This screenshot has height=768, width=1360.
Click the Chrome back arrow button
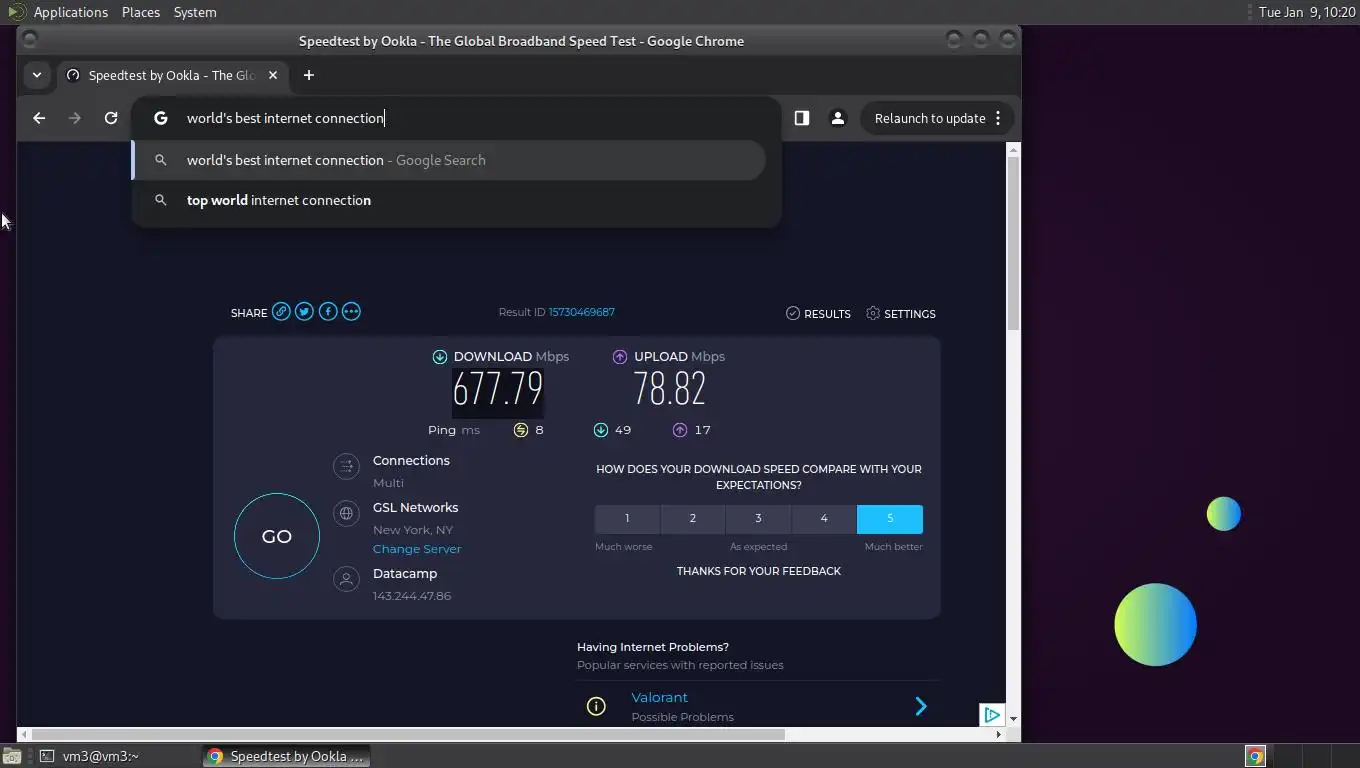pos(39,118)
